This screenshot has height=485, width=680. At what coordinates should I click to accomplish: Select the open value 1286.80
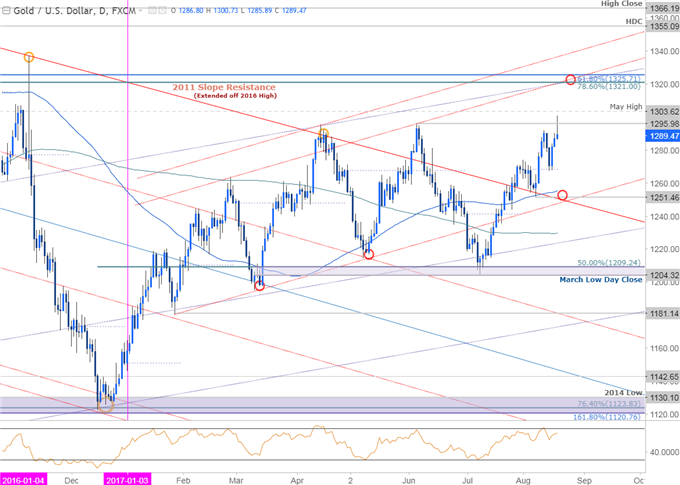(191, 10)
